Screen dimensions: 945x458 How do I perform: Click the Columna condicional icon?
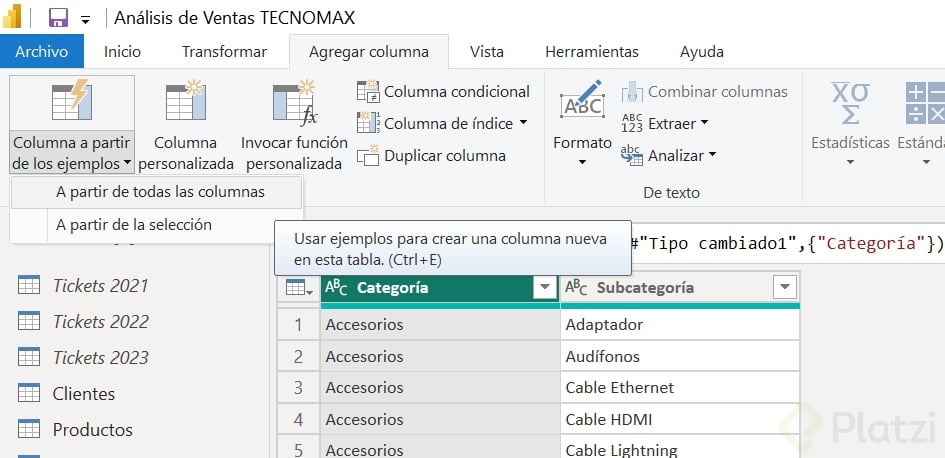(368, 92)
